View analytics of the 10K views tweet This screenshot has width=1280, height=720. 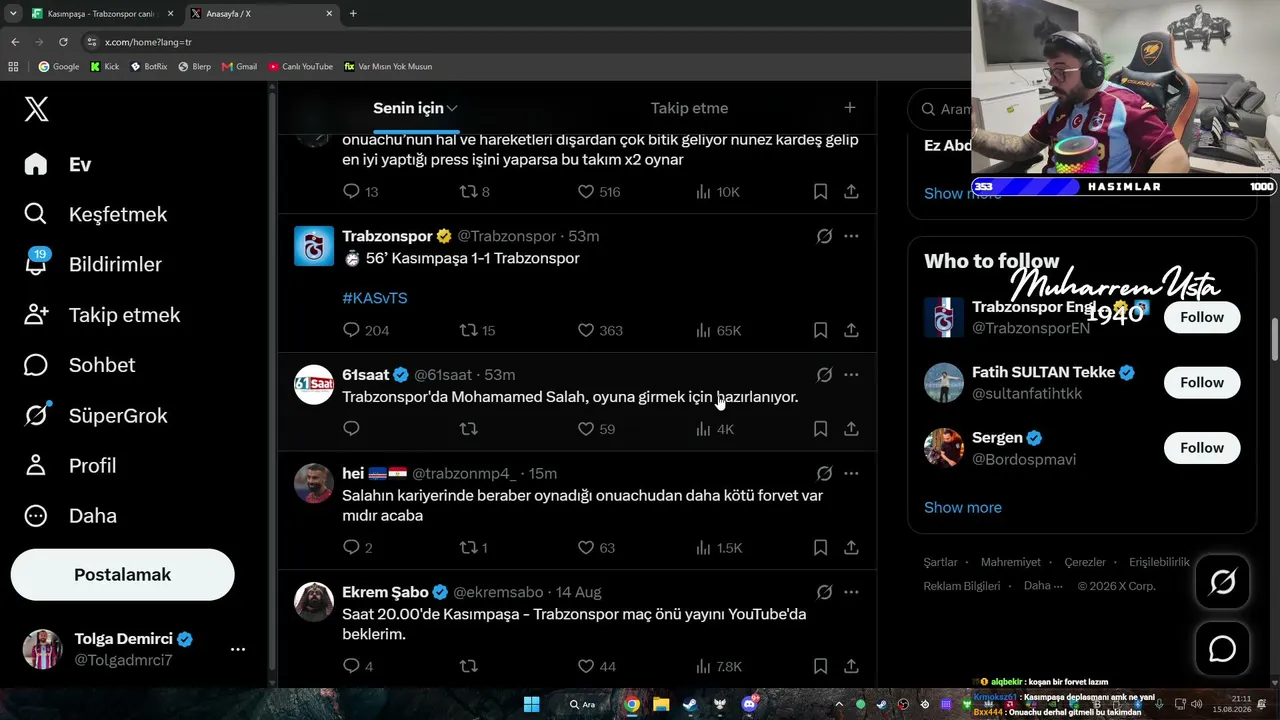717,192
